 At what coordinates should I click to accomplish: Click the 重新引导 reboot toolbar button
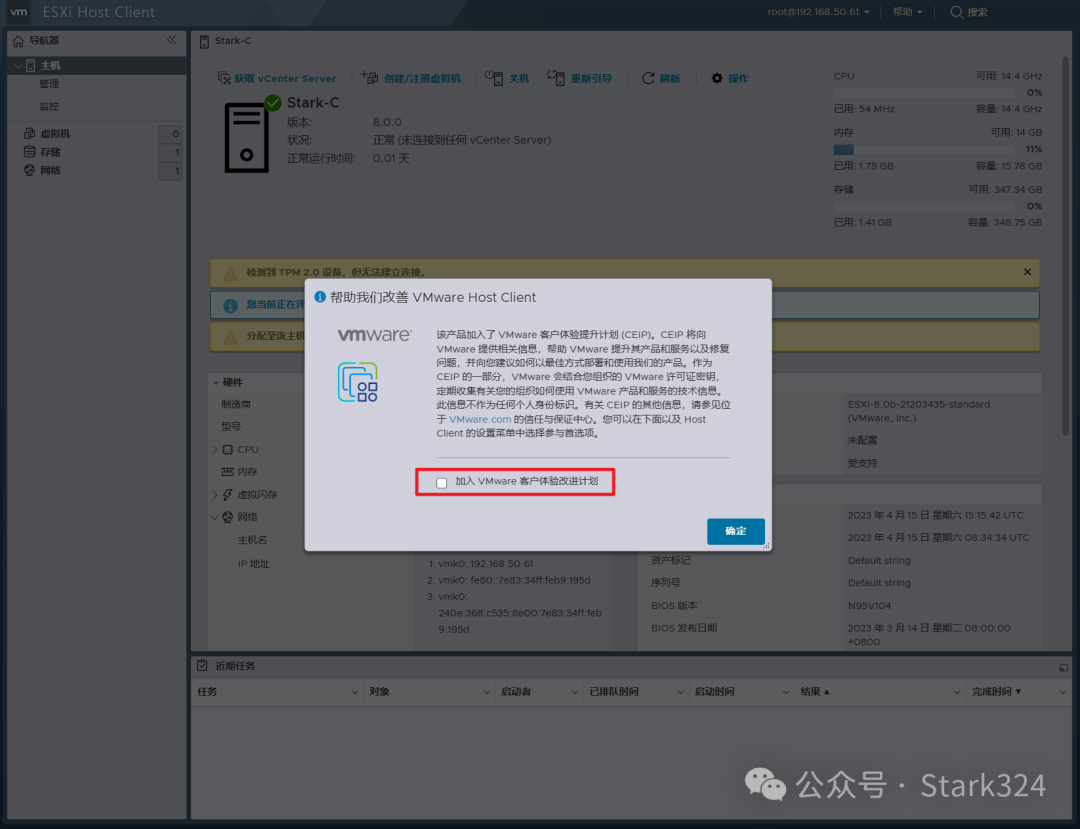tap(579, 78)
